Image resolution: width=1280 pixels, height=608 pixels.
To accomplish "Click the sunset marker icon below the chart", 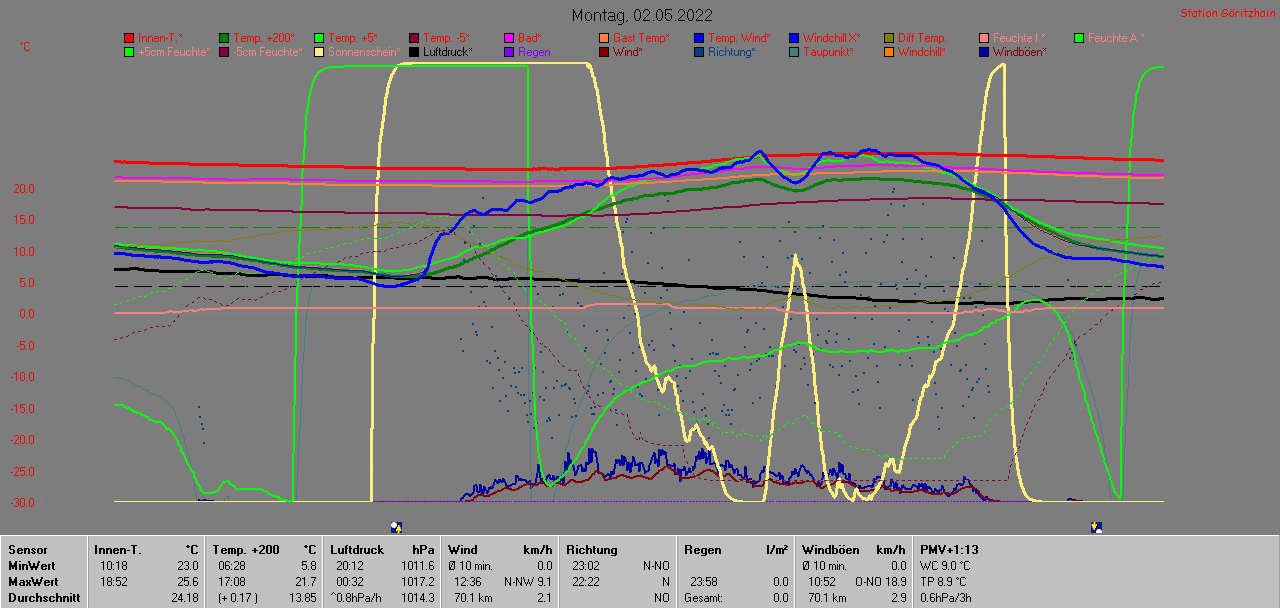I will [1097, 527].
